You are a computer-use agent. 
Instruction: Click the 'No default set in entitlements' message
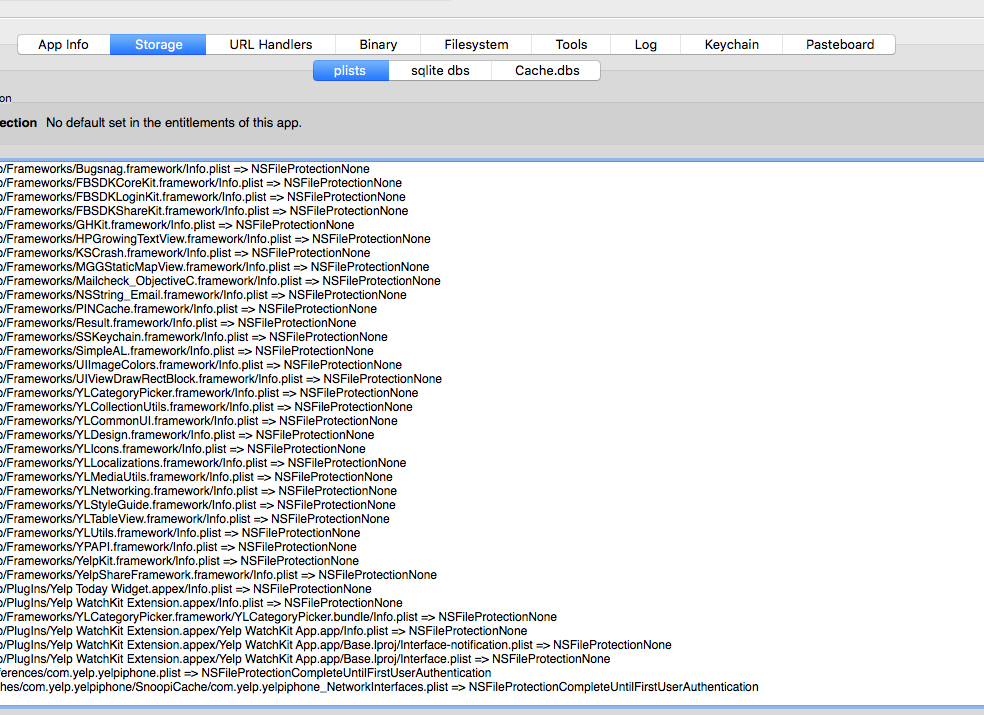point(174,123)
